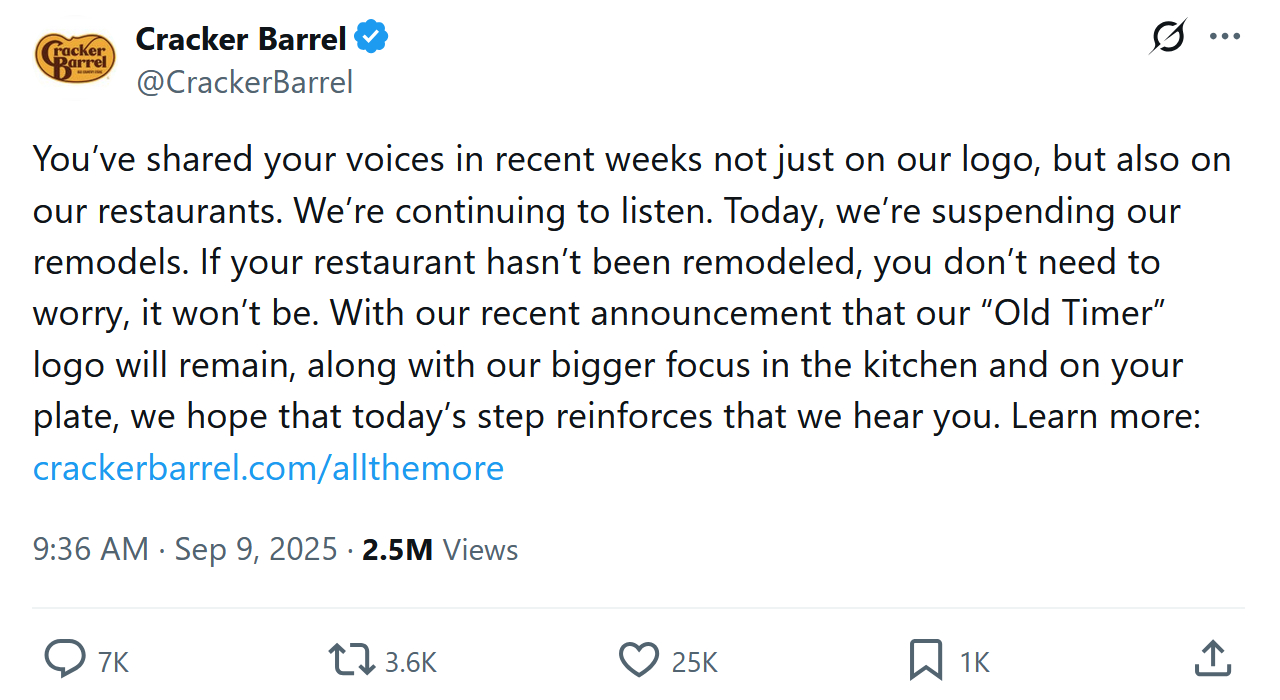Click the 25K likes count
The height and width of the screenshot is (700, 1280).
[x=695, y=662]
